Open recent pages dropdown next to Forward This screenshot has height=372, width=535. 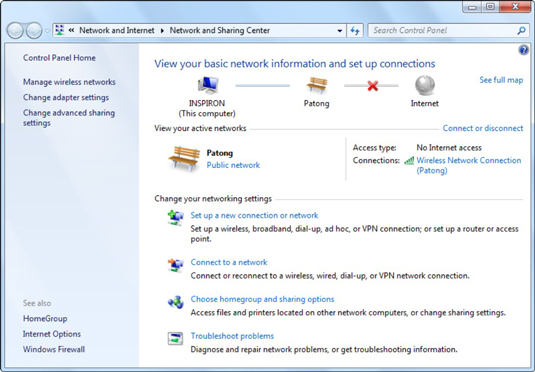[x=47, y=31]
